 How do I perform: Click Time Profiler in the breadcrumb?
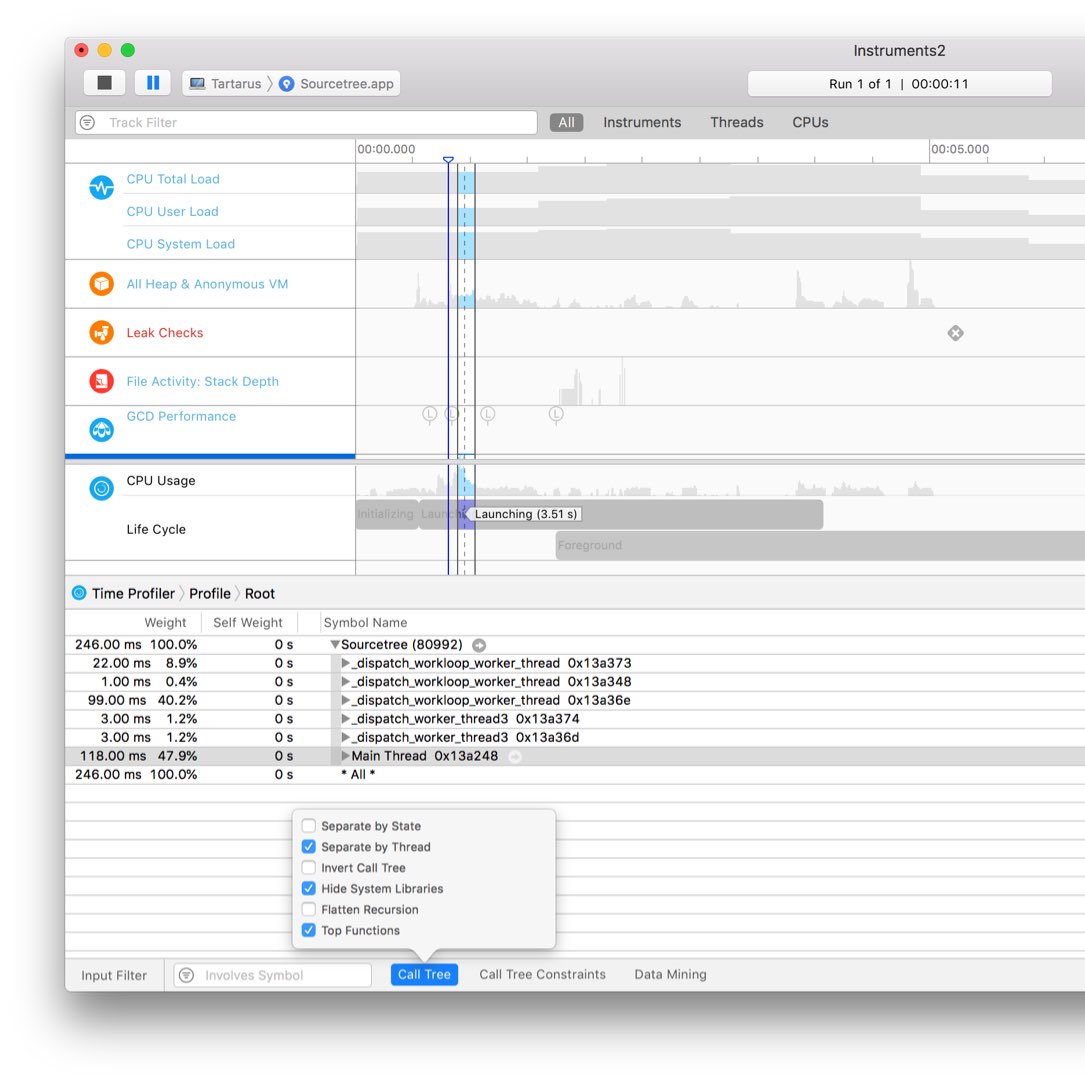click(134, 594)
